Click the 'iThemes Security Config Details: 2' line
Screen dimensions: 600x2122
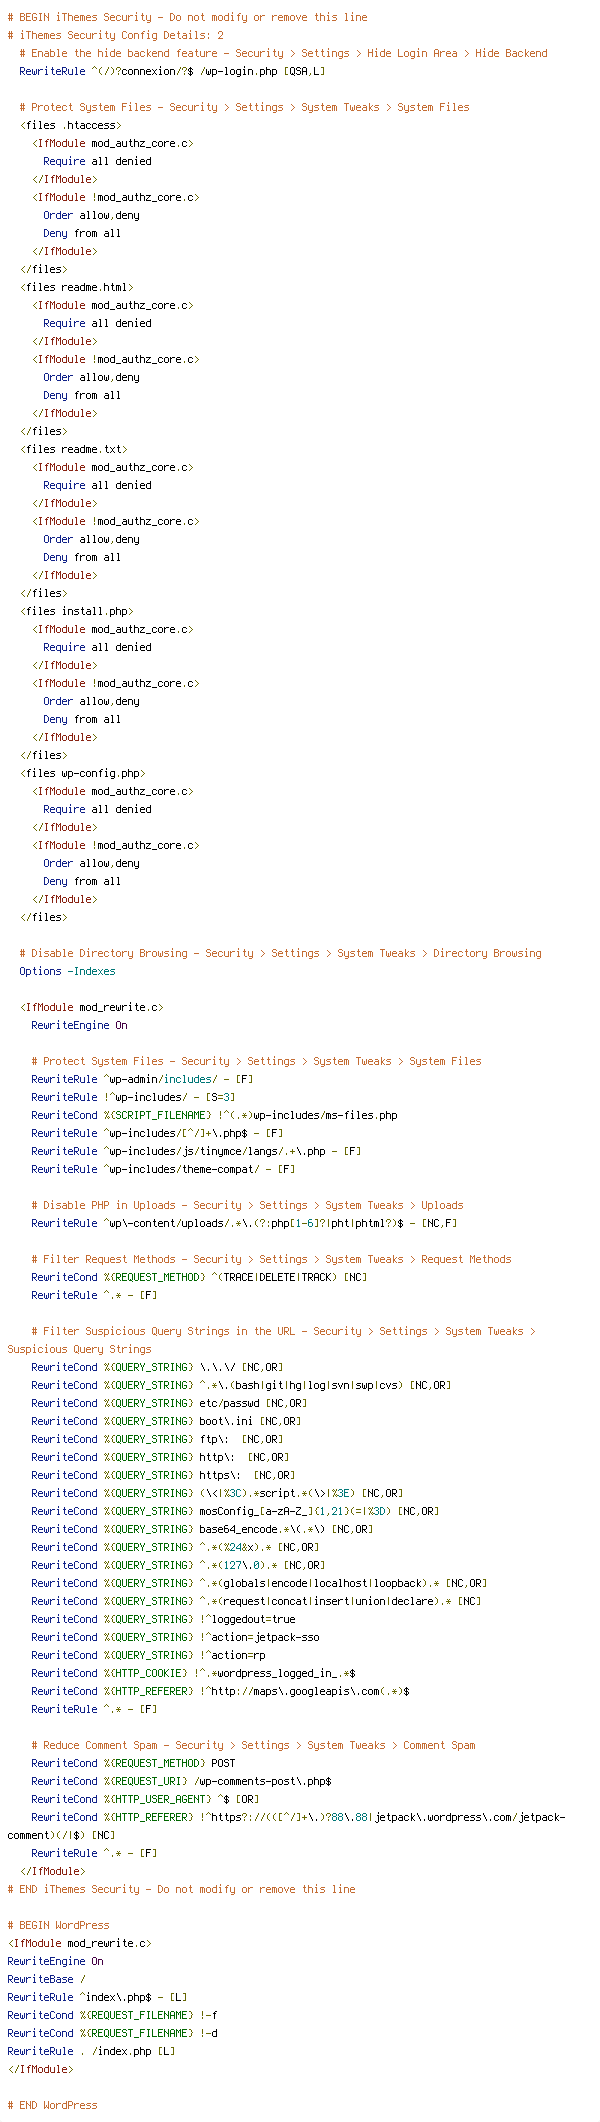115,35
